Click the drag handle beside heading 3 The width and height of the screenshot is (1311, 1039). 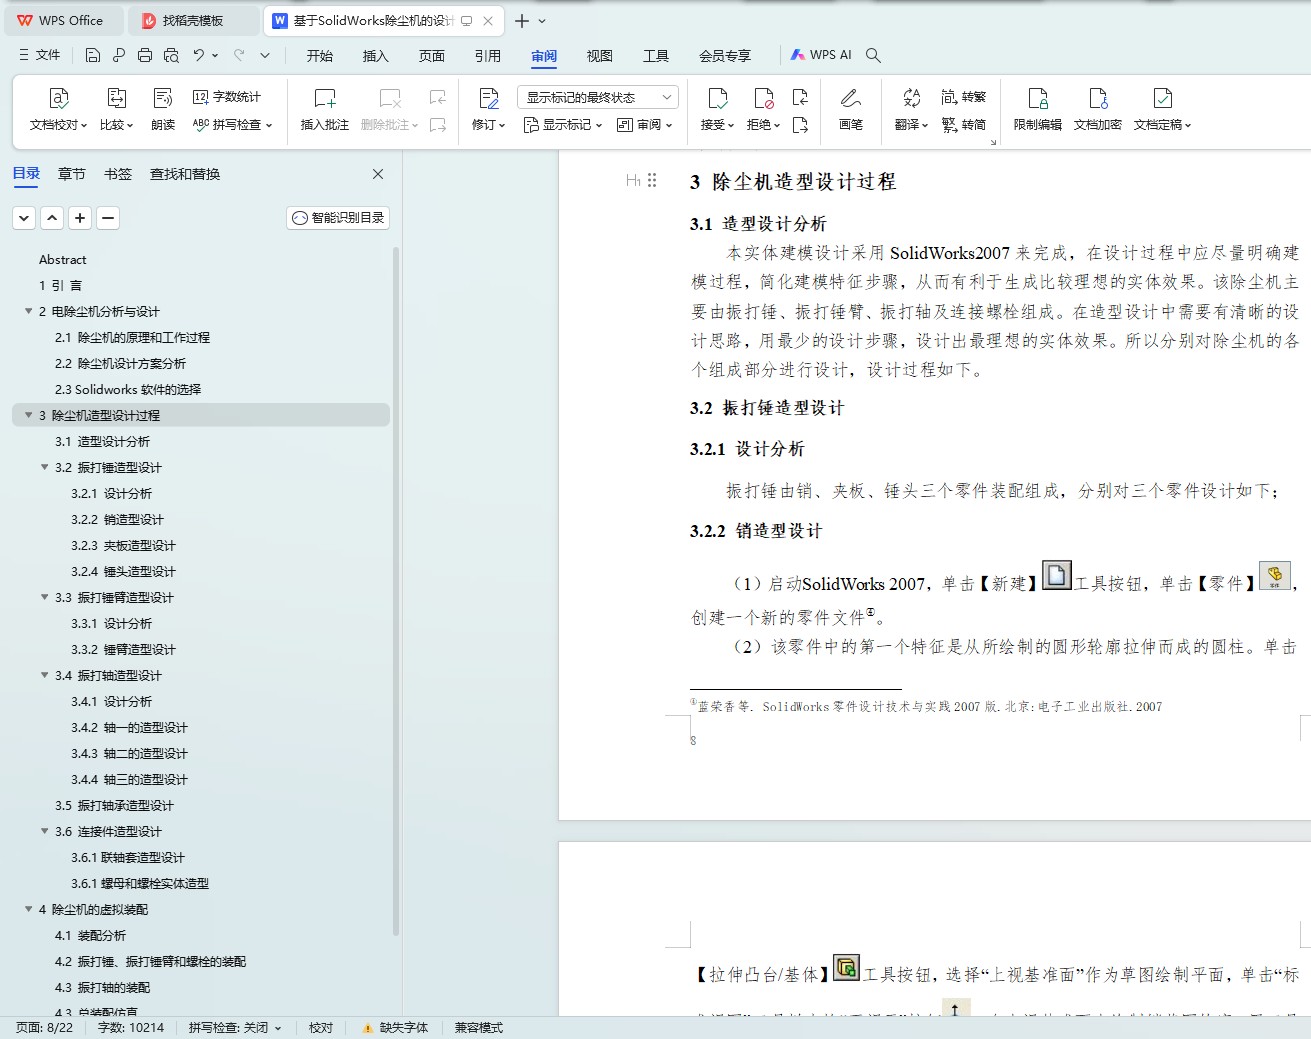[x=652, y=180]
